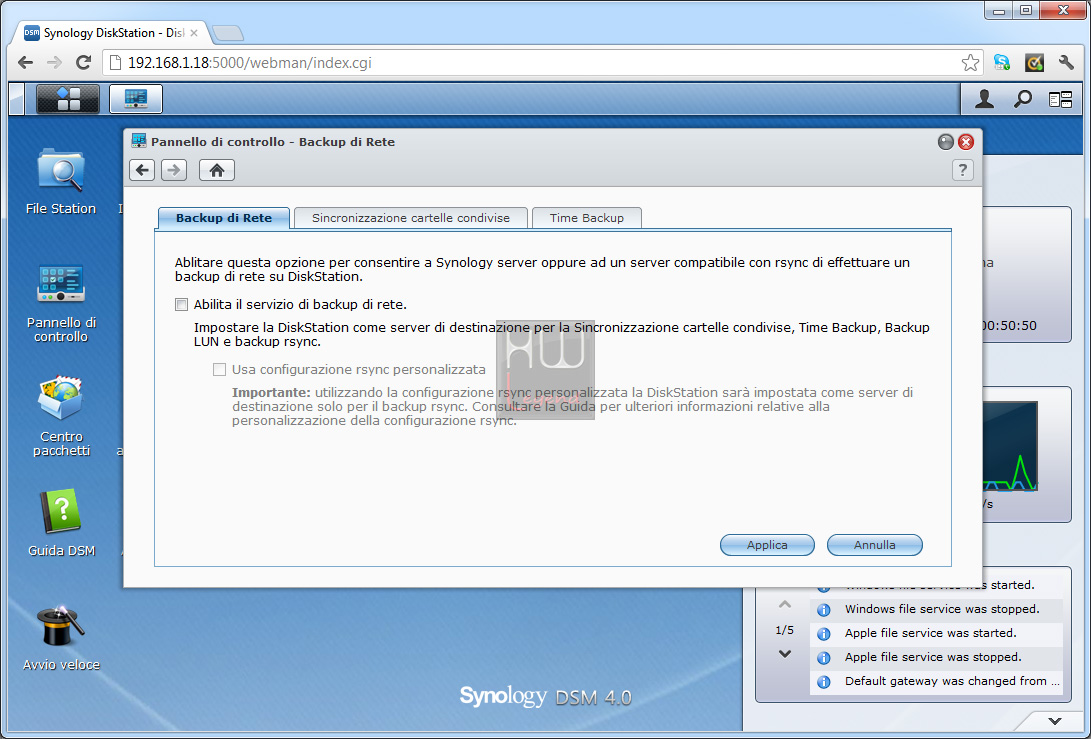Bookmark this page with the star
1091x739 pixels.
pyautogui.click(x=970, y=63)
